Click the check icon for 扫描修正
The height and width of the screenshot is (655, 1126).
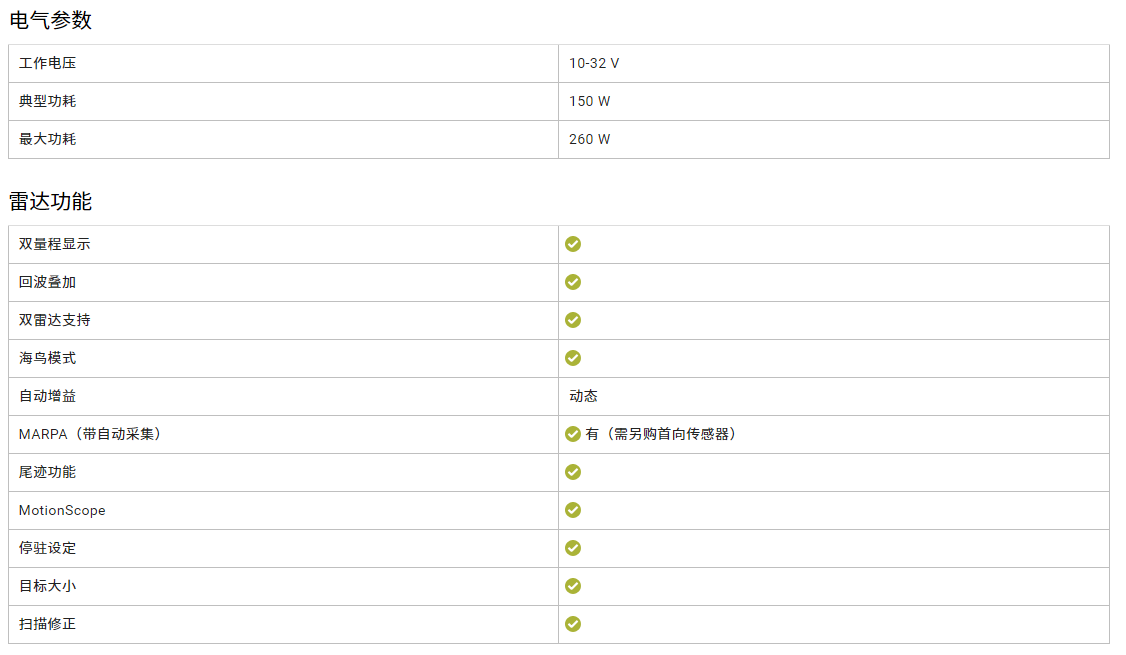click(x=573, y=624)
